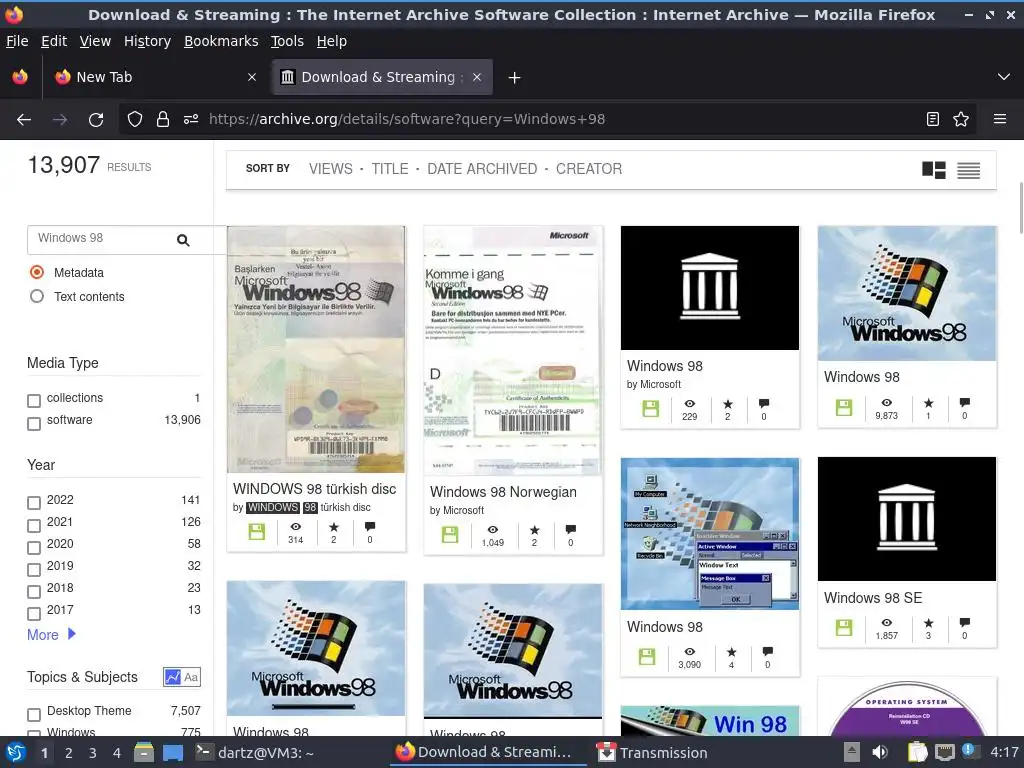Sort results by CREATOR

tap(588, 169)
